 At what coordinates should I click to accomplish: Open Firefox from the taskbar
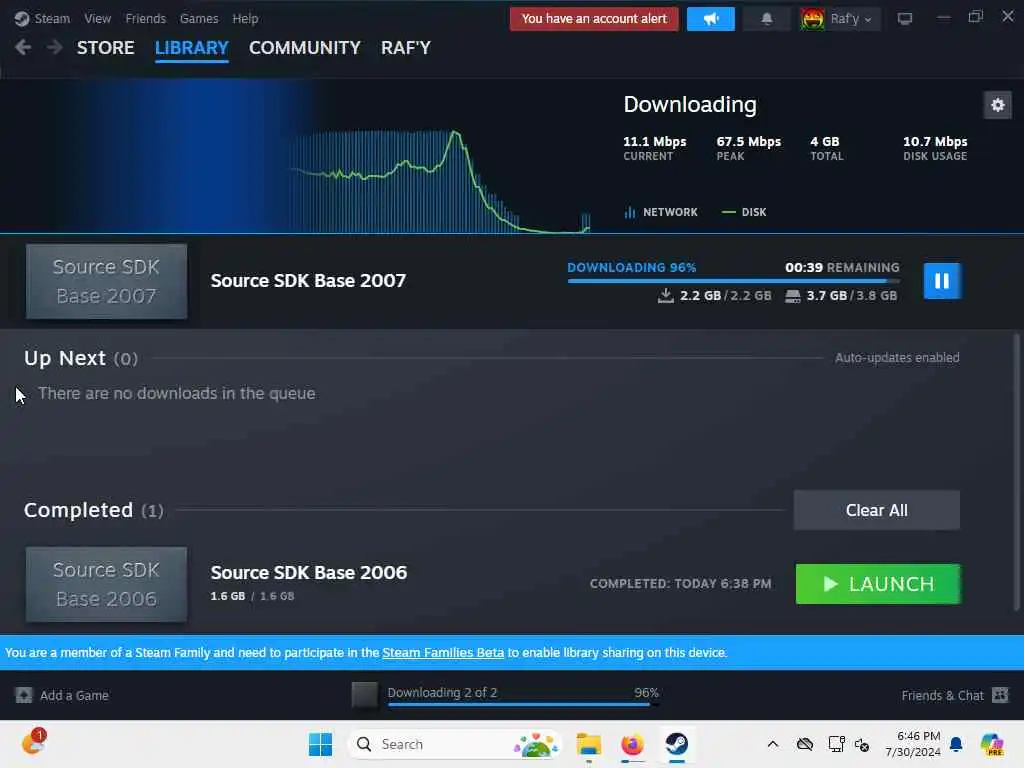(x=632, y=744)
